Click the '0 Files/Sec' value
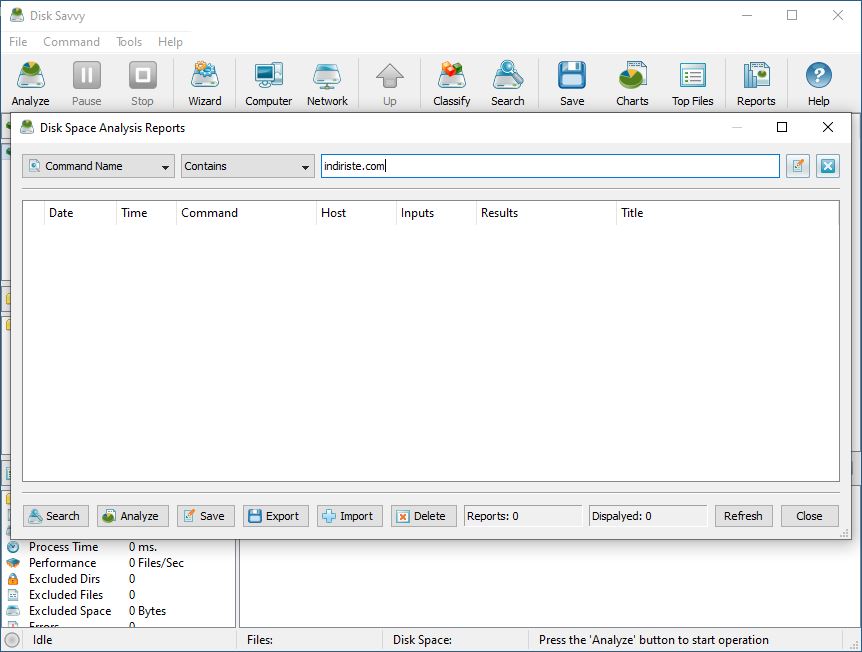 [156, 563]
